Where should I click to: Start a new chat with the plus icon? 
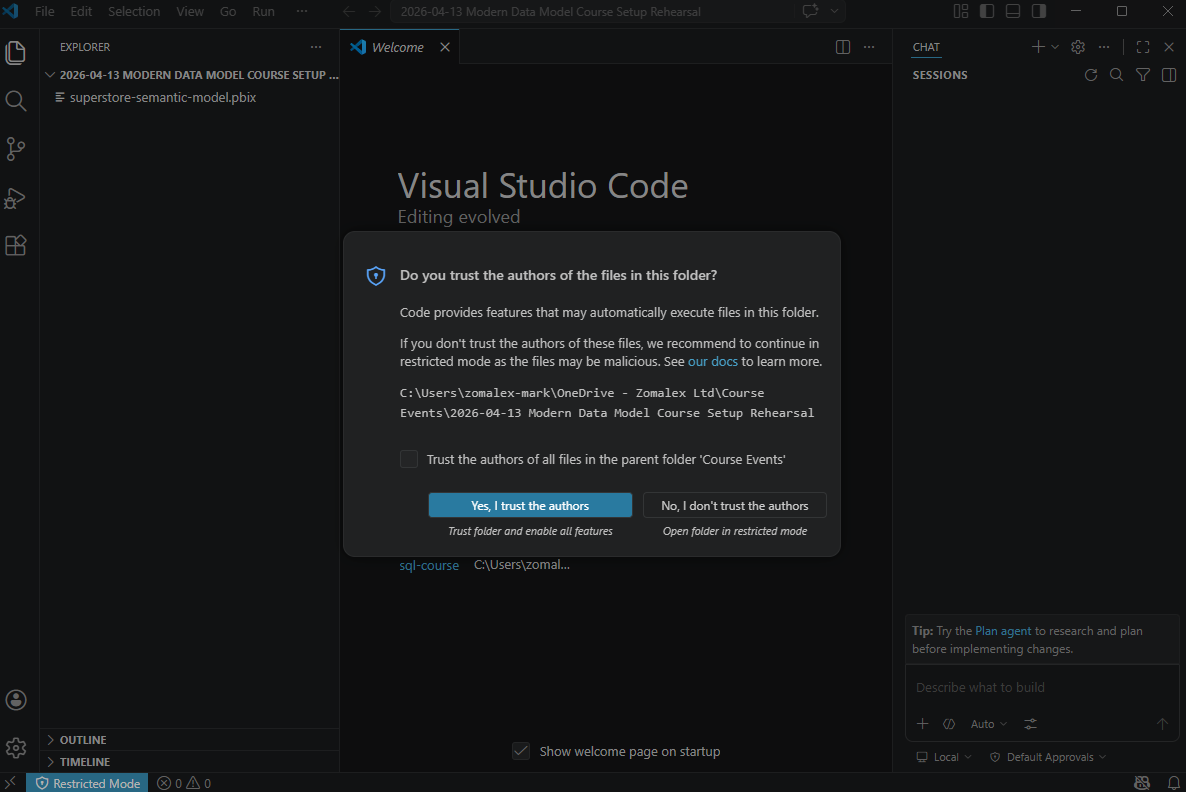[x=1037, y=46]
